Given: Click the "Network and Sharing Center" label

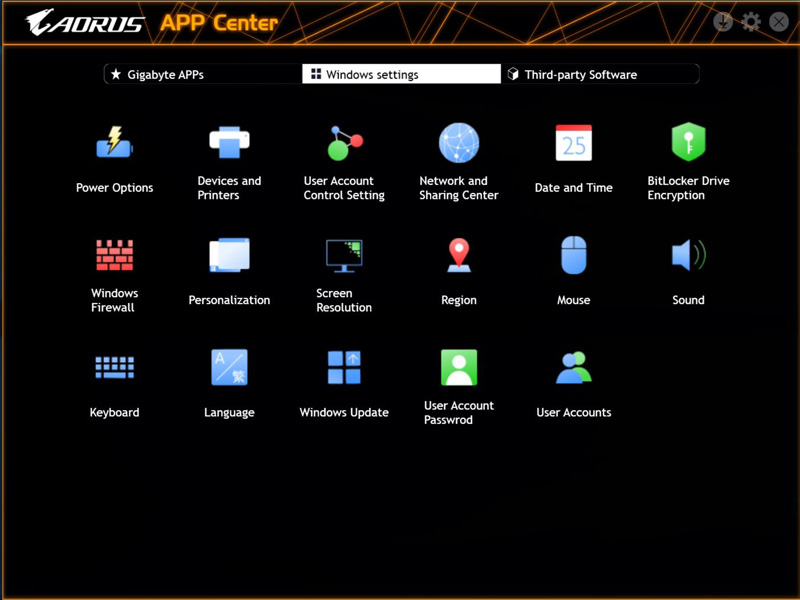Looking at the screenshot, I should [459, 188].
